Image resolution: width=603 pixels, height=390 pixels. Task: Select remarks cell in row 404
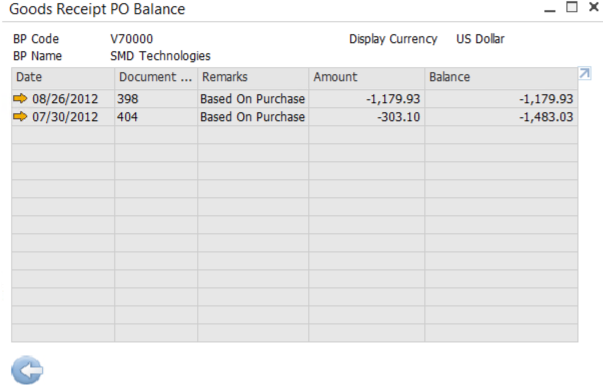[x=253, y=117]
